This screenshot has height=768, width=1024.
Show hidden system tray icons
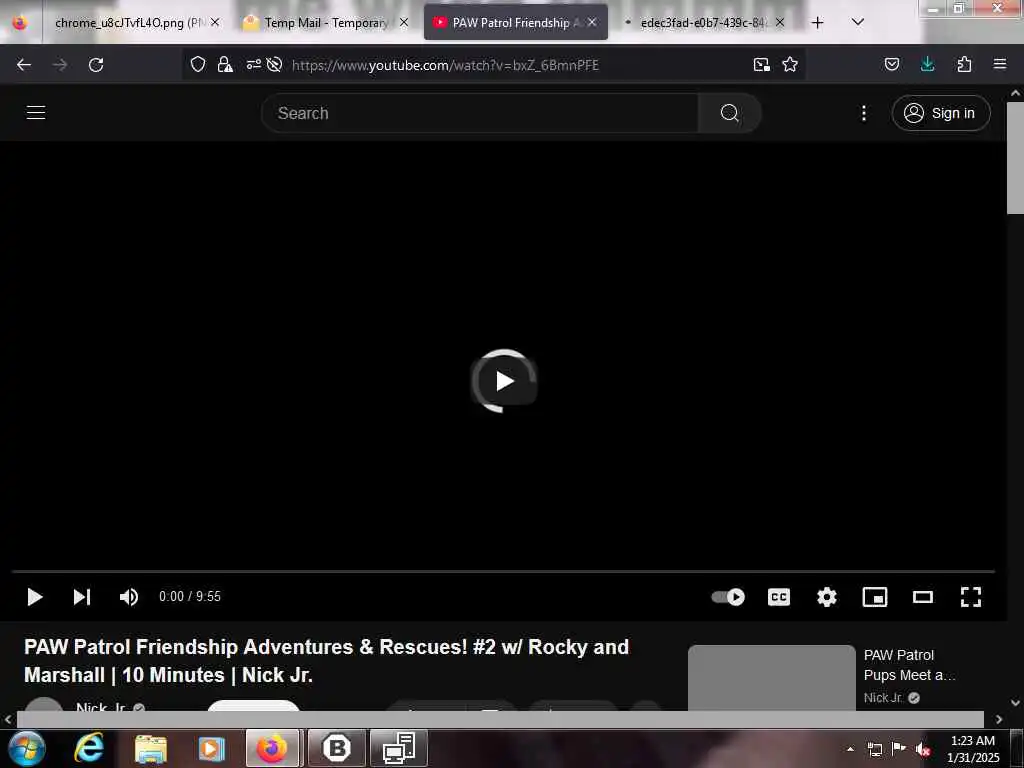(850, 749)
